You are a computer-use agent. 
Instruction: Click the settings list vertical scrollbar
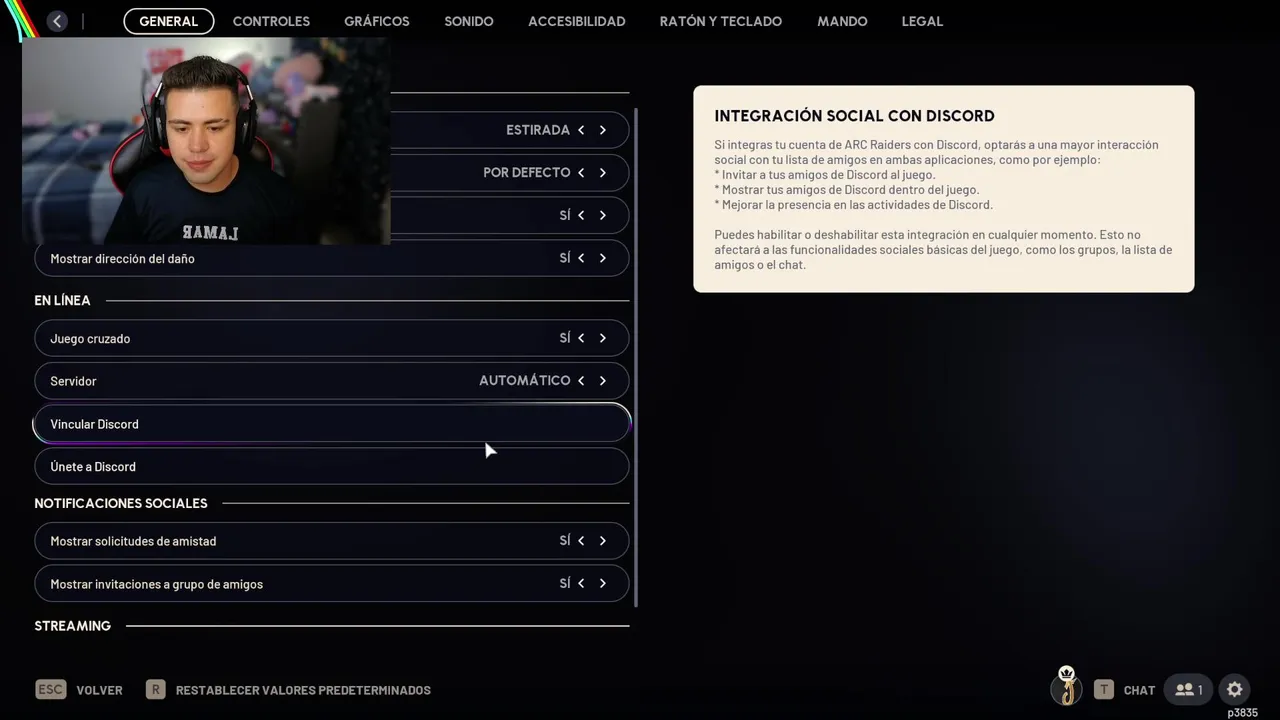click(x=636, y=357)
